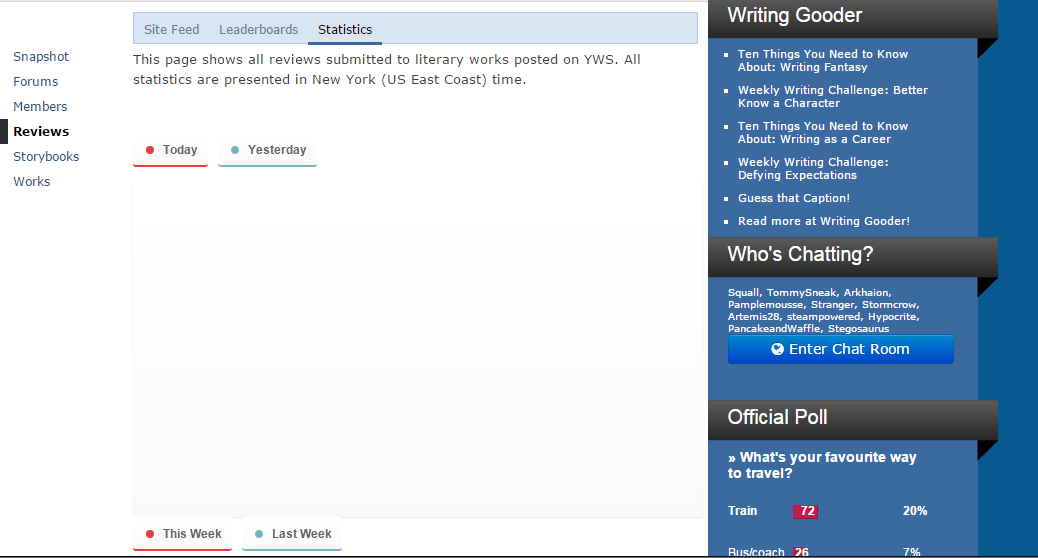This screenshot has height=558, width=1038.
Task: Toggle the Last Week series
Action: tap(292, 534)
